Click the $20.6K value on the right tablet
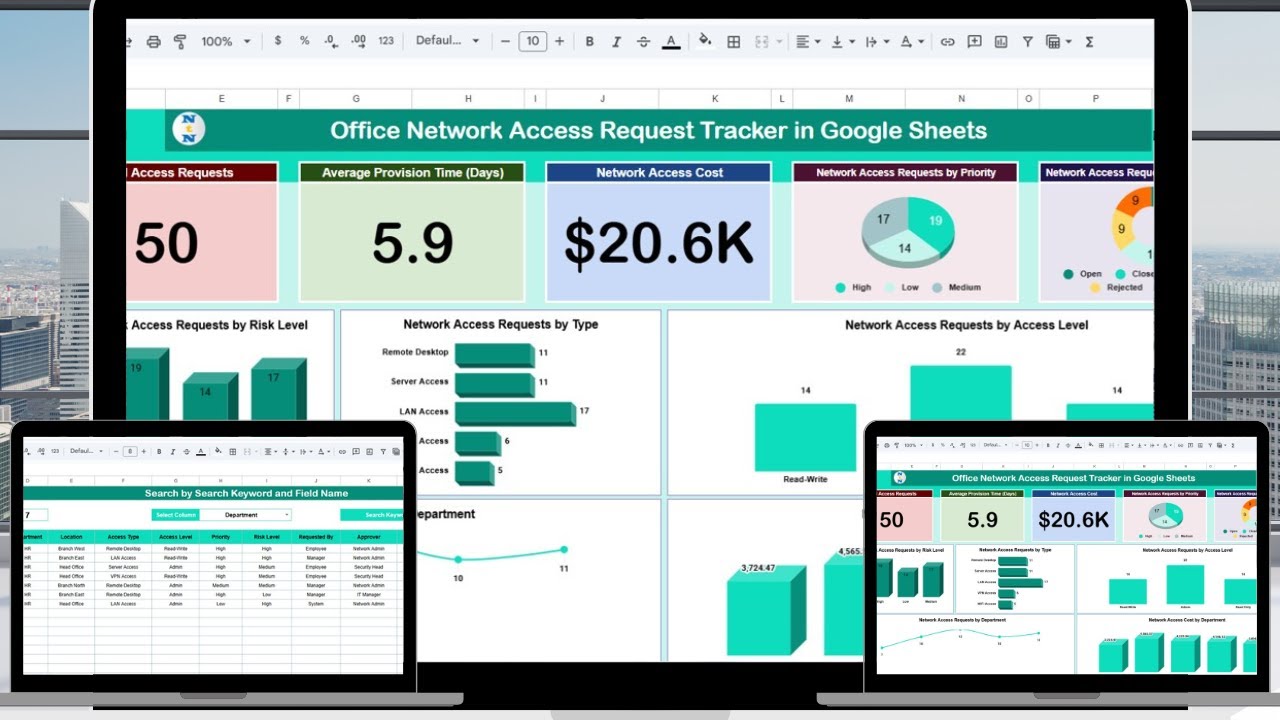The image size is (1280, 720). tap(1073, 519)
